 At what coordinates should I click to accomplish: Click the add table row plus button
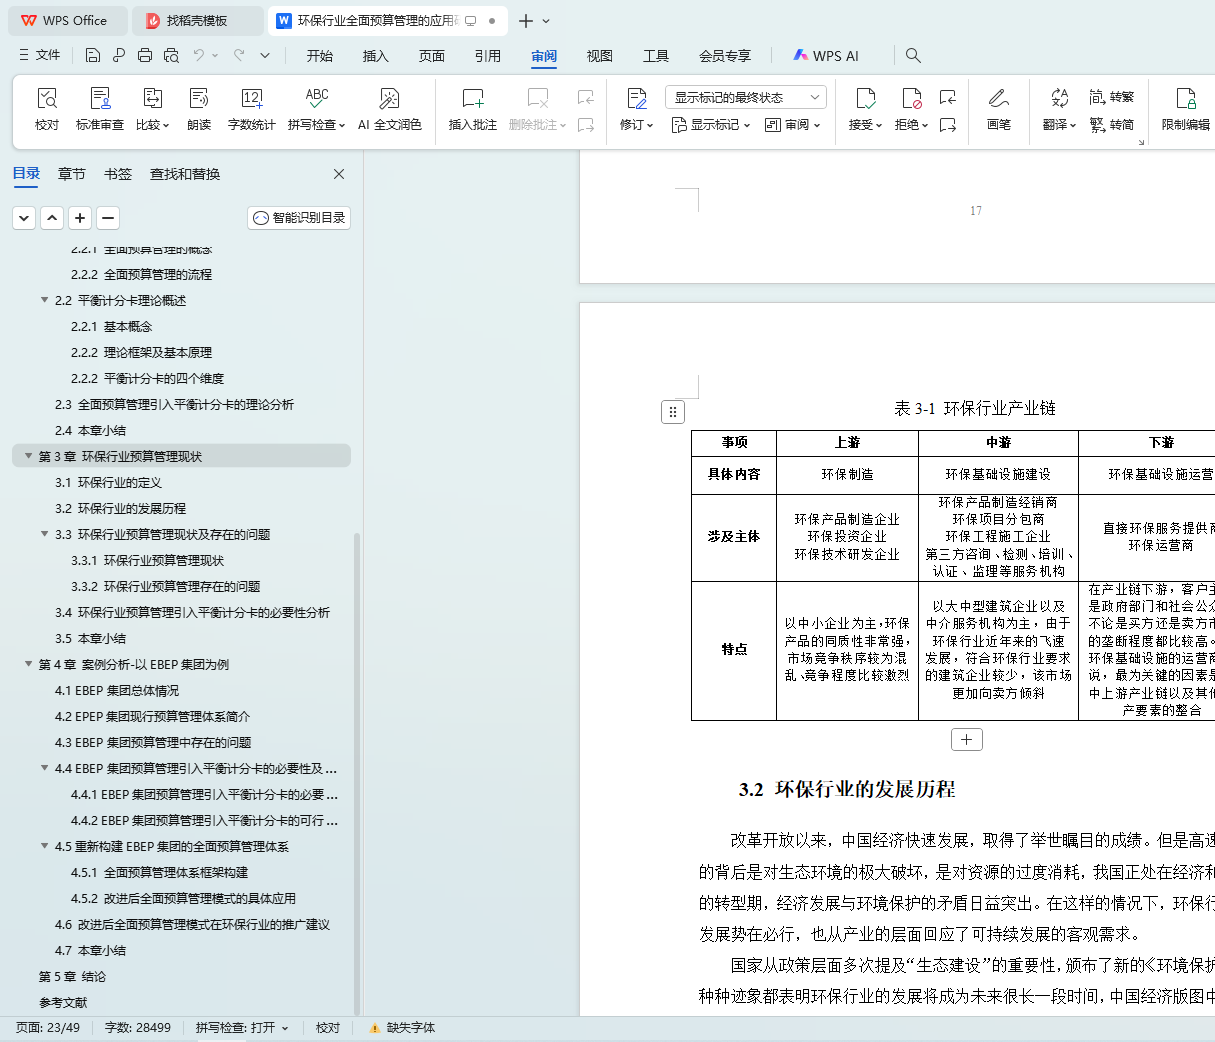pos(966,739)
